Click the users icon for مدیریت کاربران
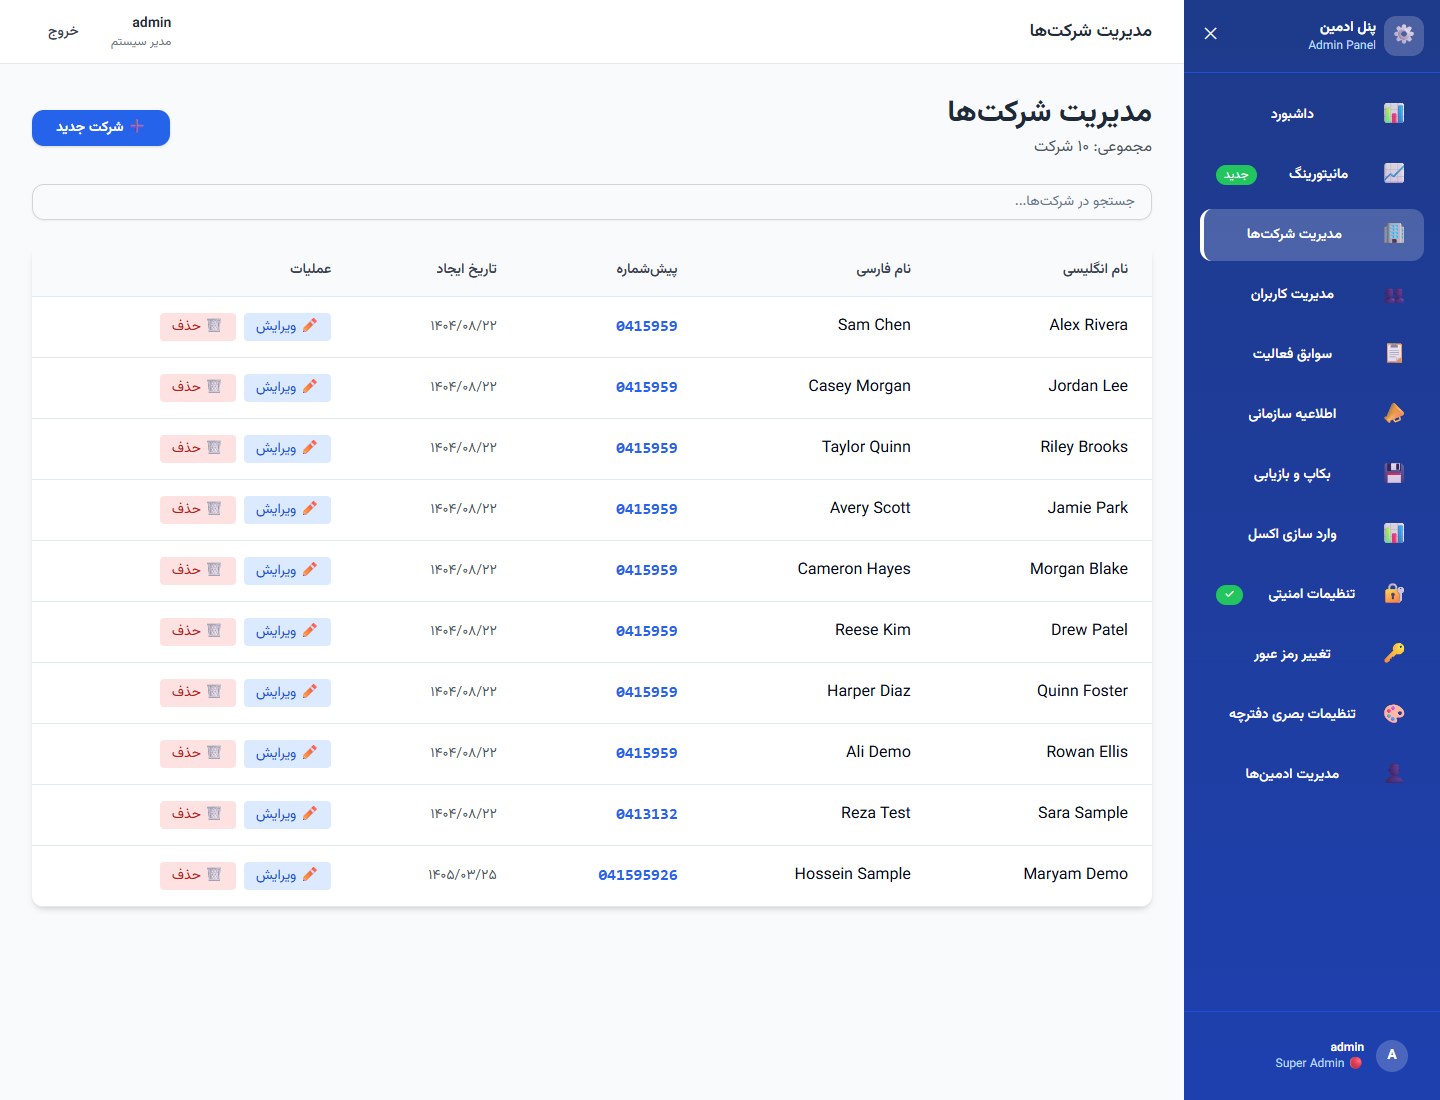 1394,294
